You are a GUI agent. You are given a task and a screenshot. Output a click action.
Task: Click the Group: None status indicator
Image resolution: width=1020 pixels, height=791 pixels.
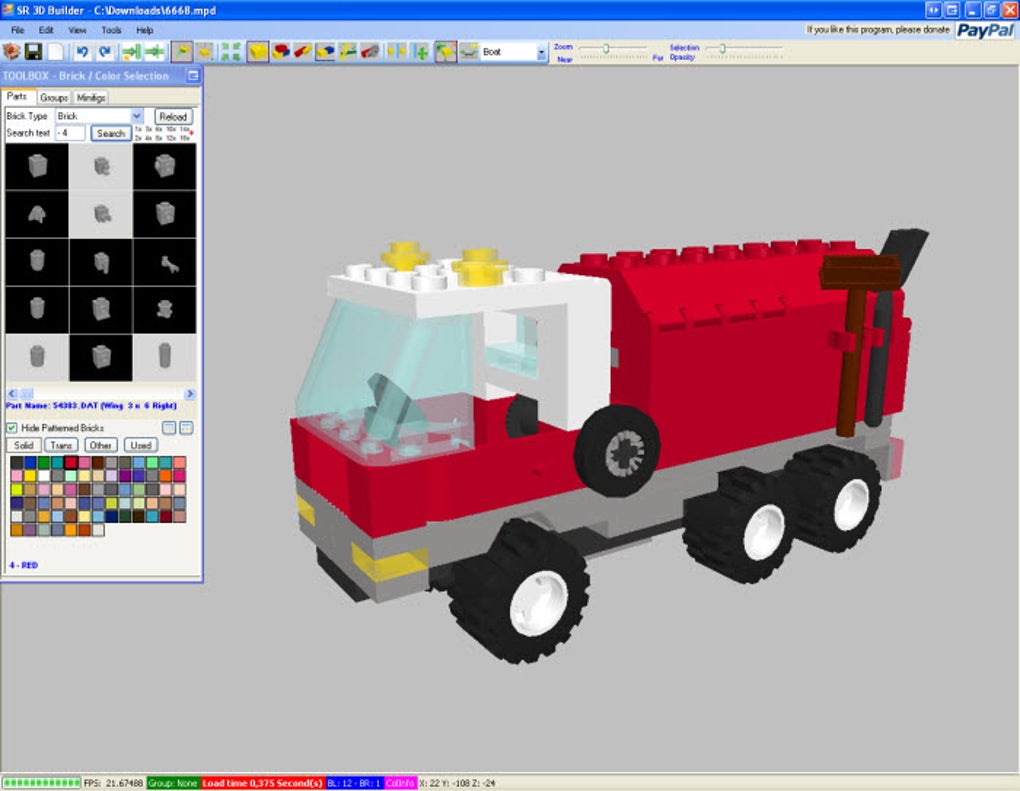click(172, 783)
